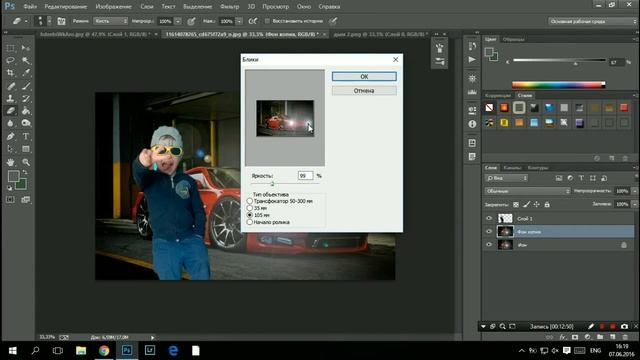Choose the 'Начало ролика' lens type
This screenshot has height=360, width=640.
pyautogui.click(x=249, y=222)
